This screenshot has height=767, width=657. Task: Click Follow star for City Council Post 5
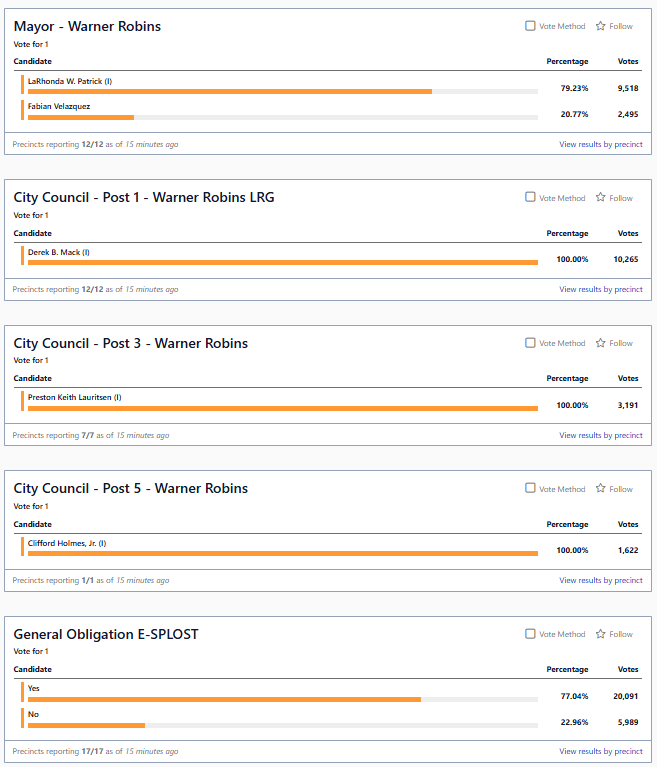pyautogui.click(x=601, y=489)
